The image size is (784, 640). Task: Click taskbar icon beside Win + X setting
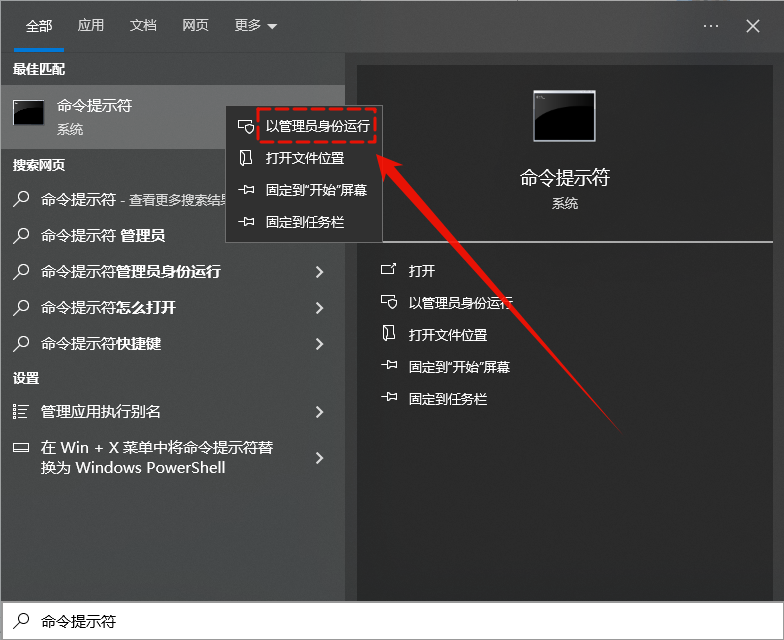20,448
